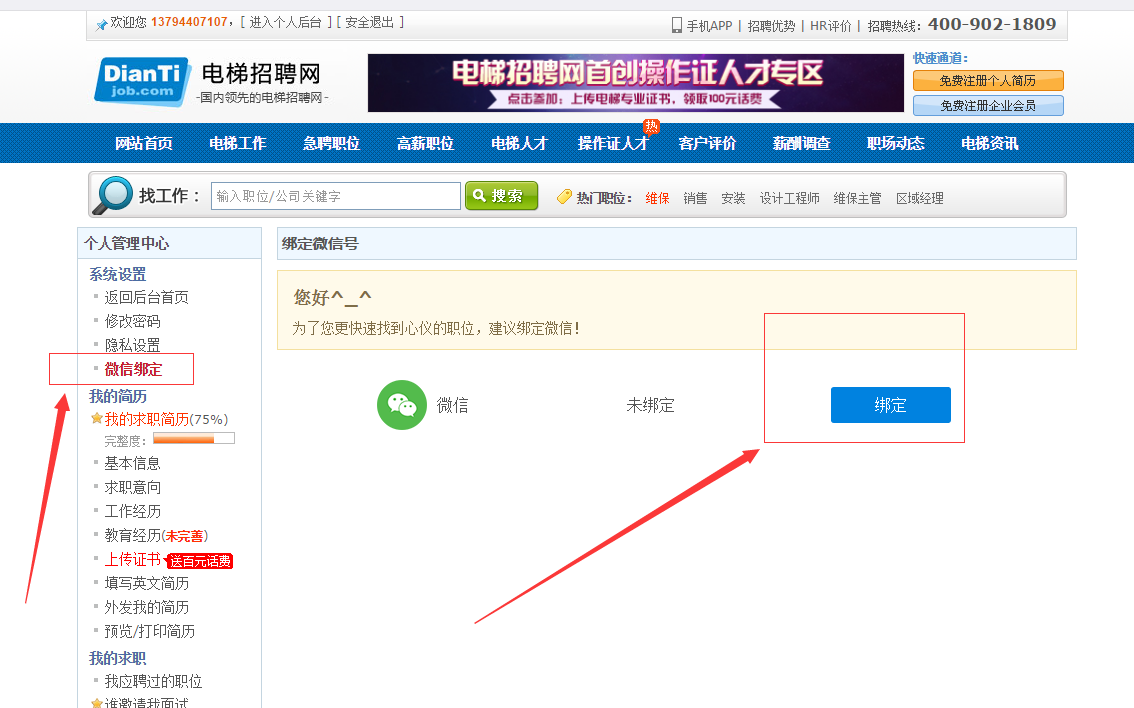The width and height of the screenshot is (1134, 708).
Task: Go to 急聘职位 in navigation
Action: [x=331, y=143]
